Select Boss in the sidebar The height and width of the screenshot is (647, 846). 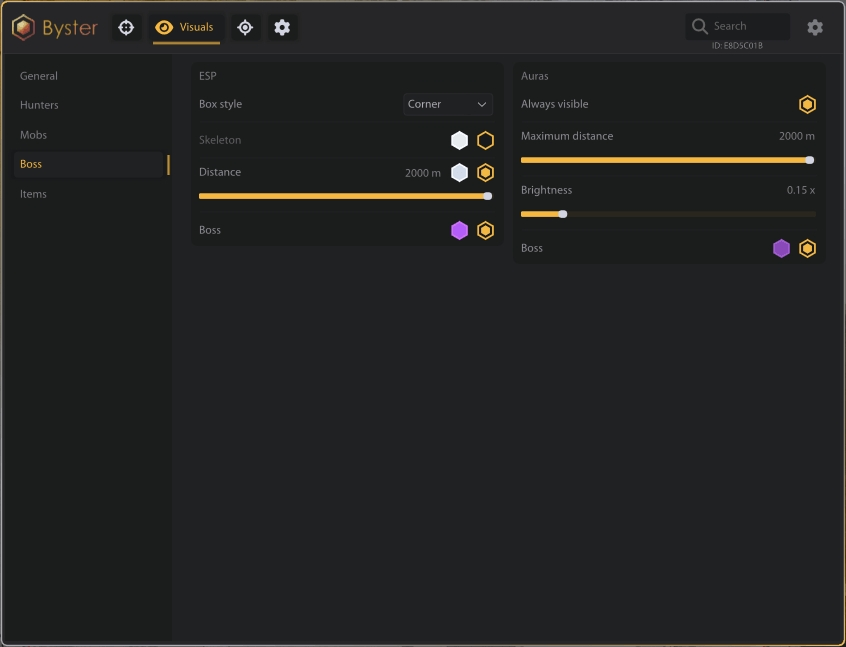point(88,164)
